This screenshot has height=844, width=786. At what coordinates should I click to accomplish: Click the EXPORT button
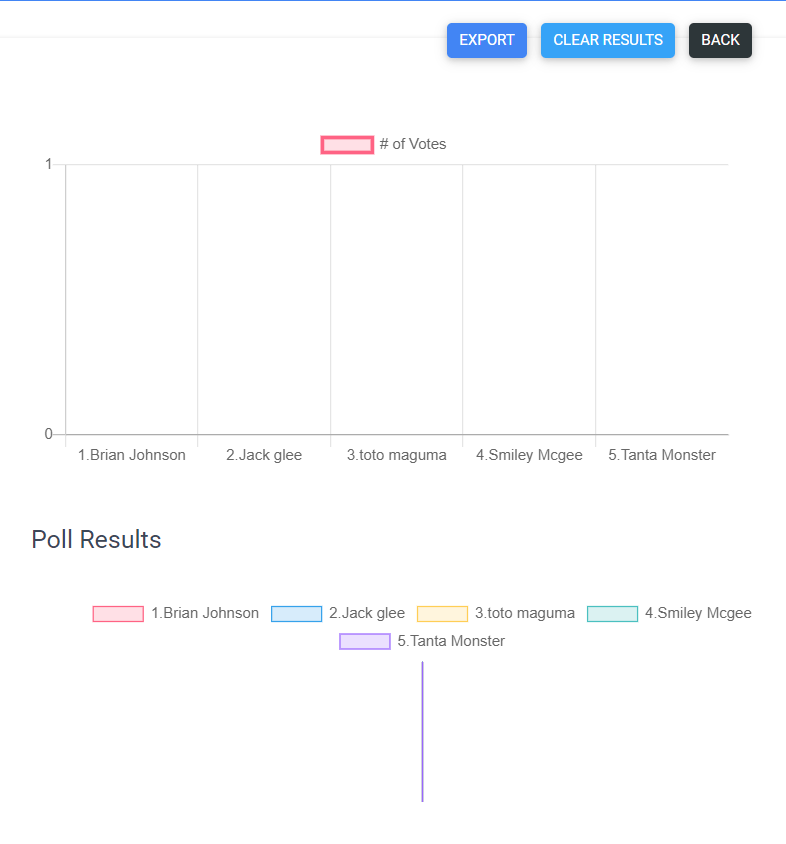[486, 40]
